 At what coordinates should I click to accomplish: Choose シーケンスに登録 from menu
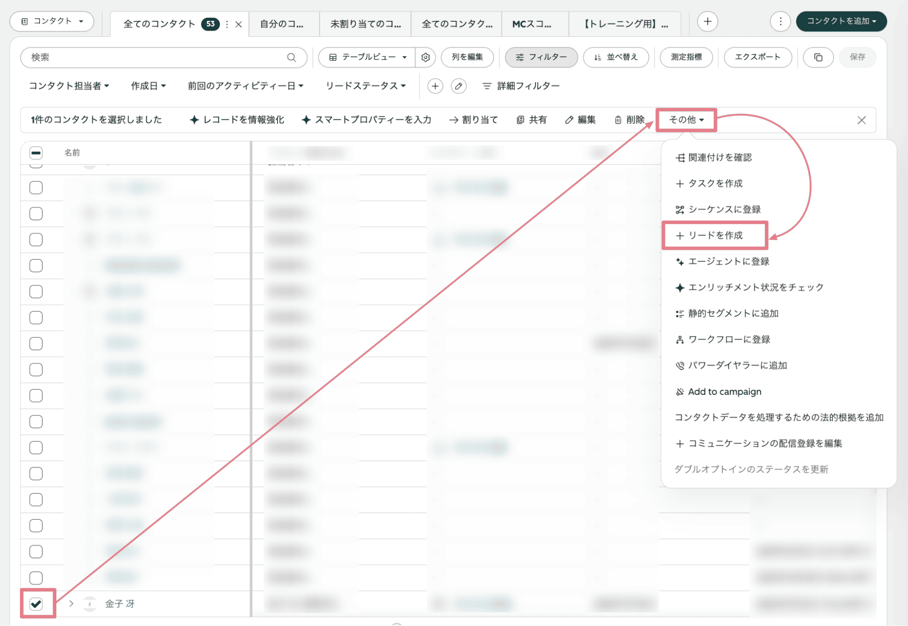[x=718, y=210]
